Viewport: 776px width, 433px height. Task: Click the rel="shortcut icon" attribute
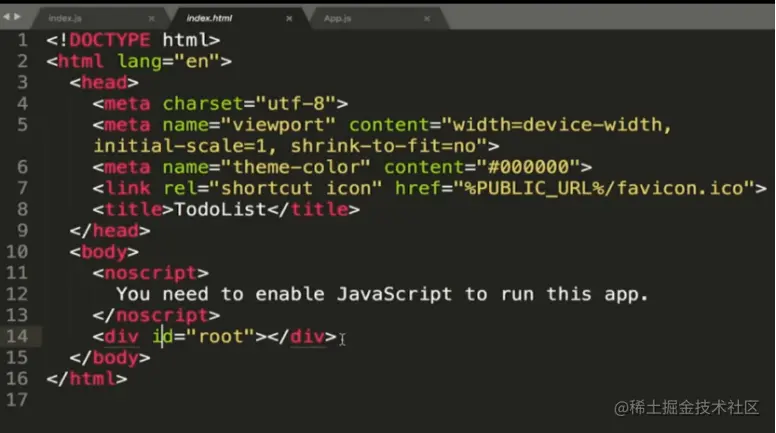273,189
